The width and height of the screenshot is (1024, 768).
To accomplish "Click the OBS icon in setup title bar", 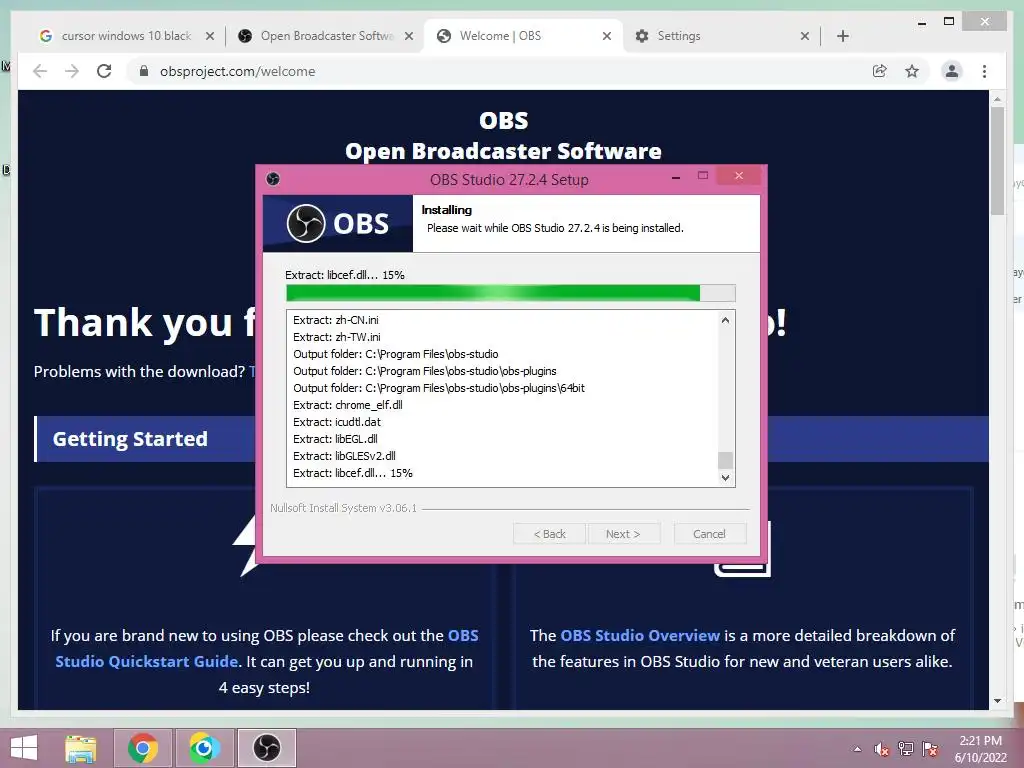I will (273, 179).
